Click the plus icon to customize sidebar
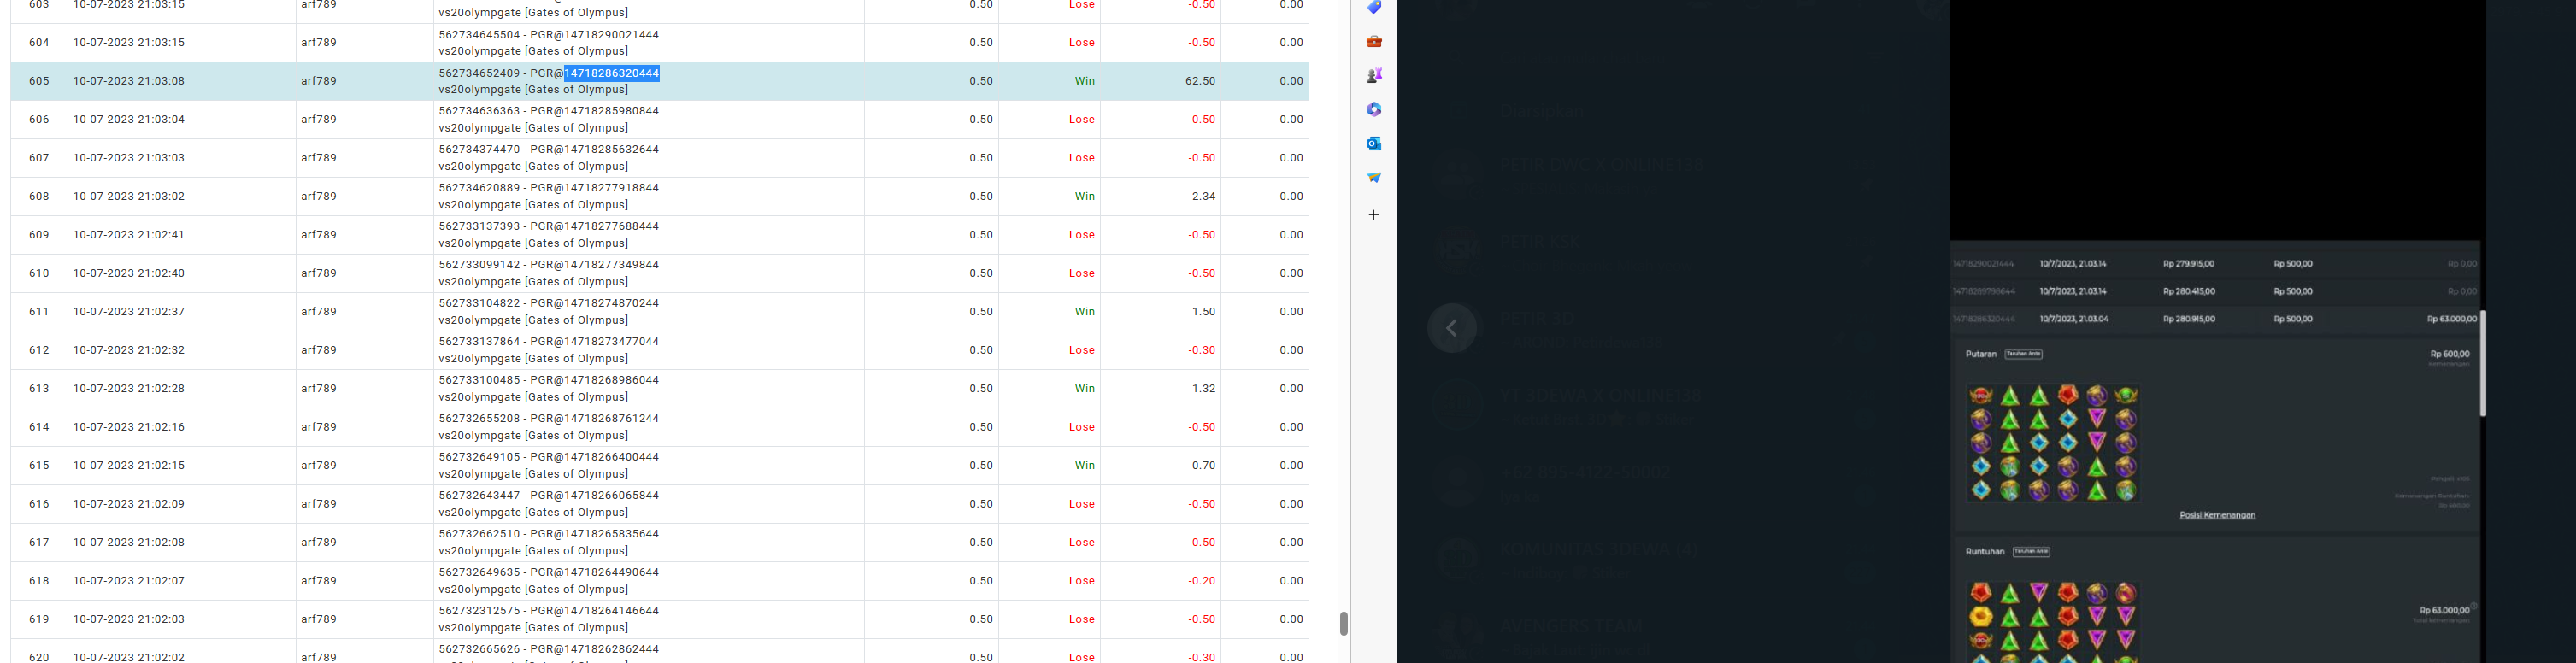2576x663 pixels. click(1374, 215)
